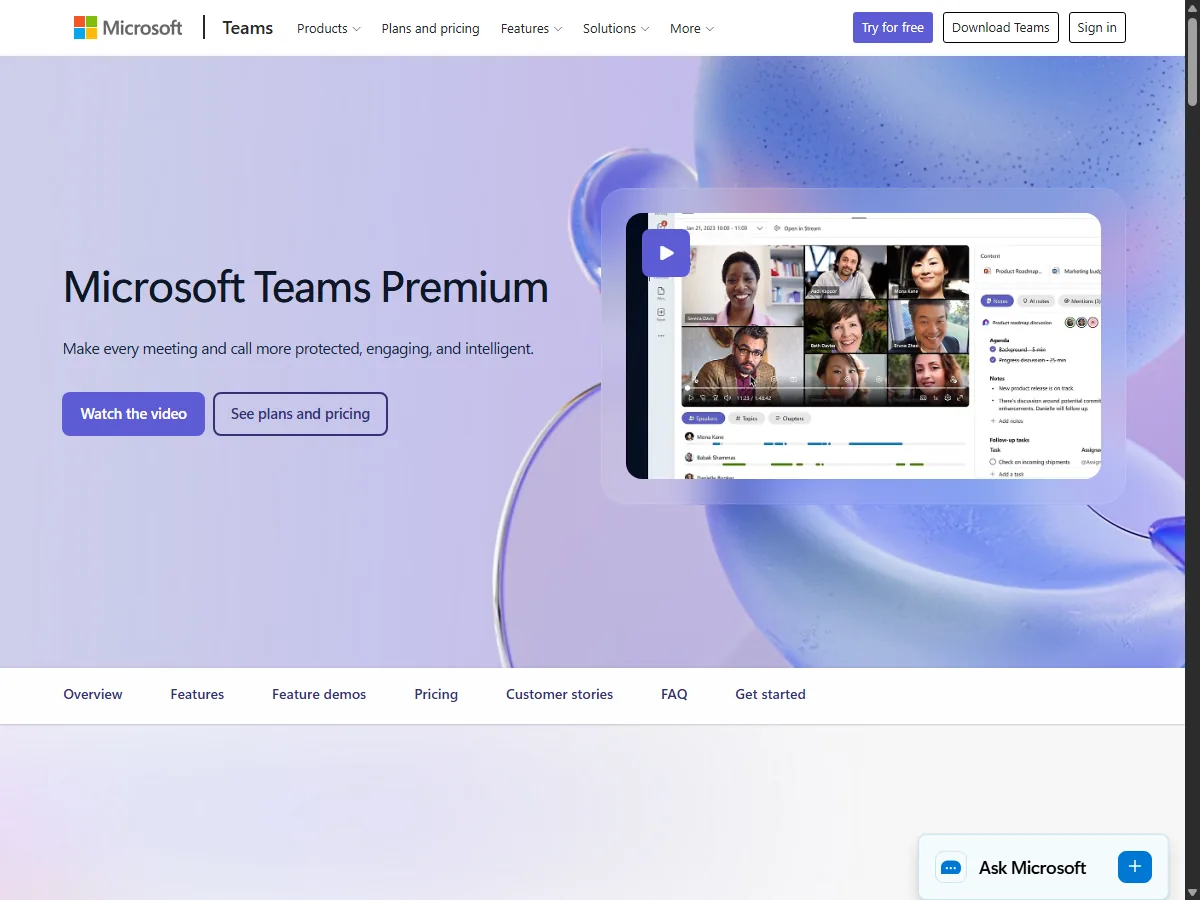Click the Sign in button

1097,28
